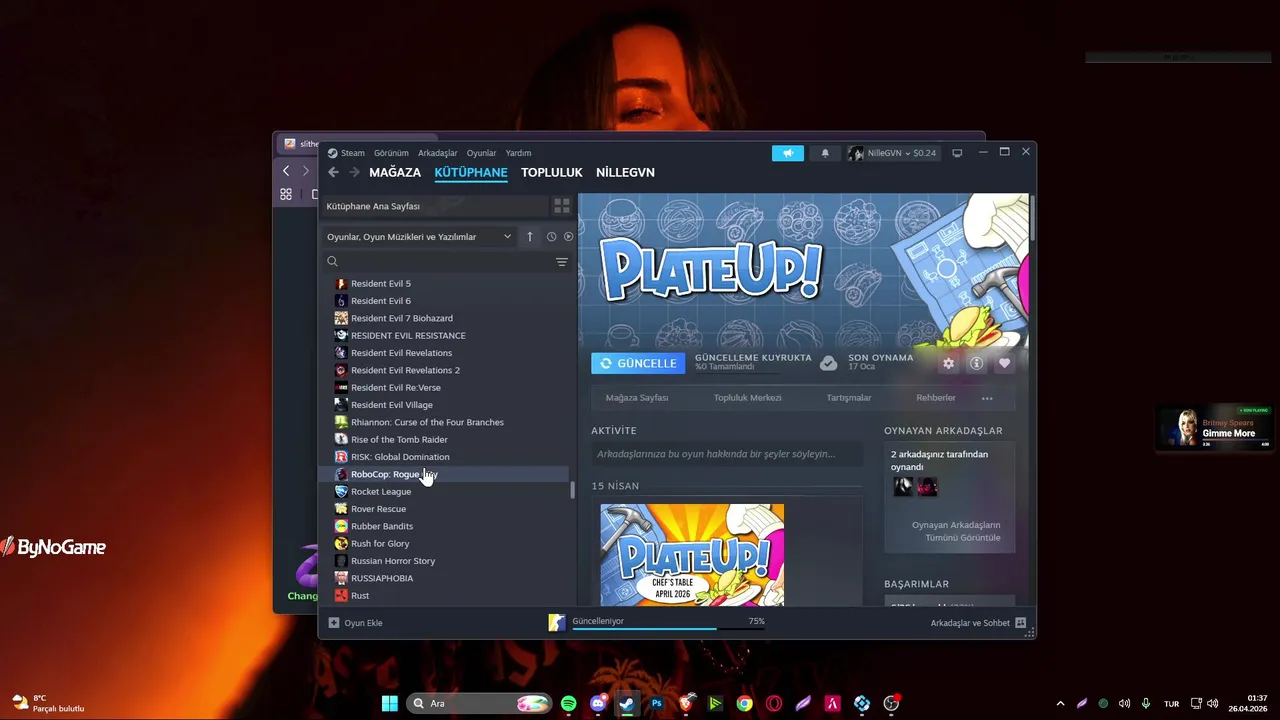
Task: Click Oynayan Arkadaşların Tümünü Görüntüle link
Action: 956,531
